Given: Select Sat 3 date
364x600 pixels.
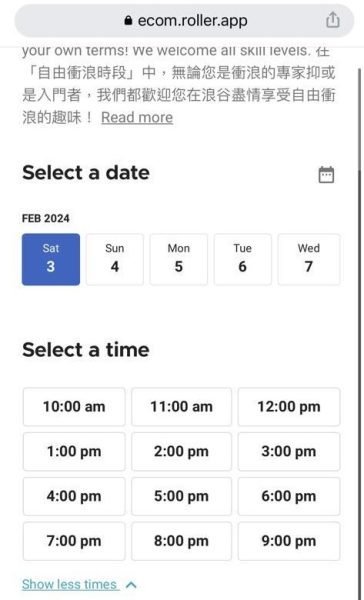Looking at the screenshot, I should [x=51, y=259].
